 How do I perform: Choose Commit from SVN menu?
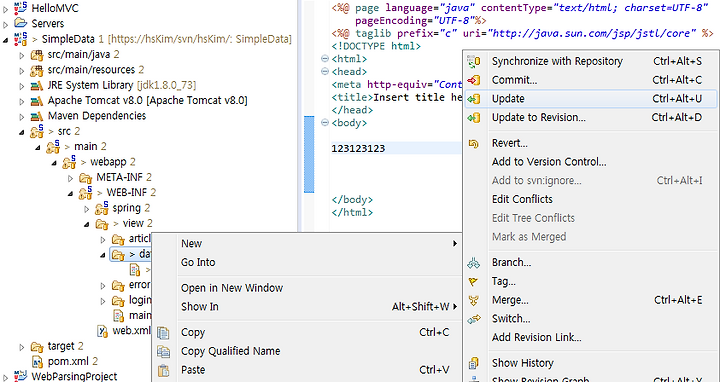591,80
